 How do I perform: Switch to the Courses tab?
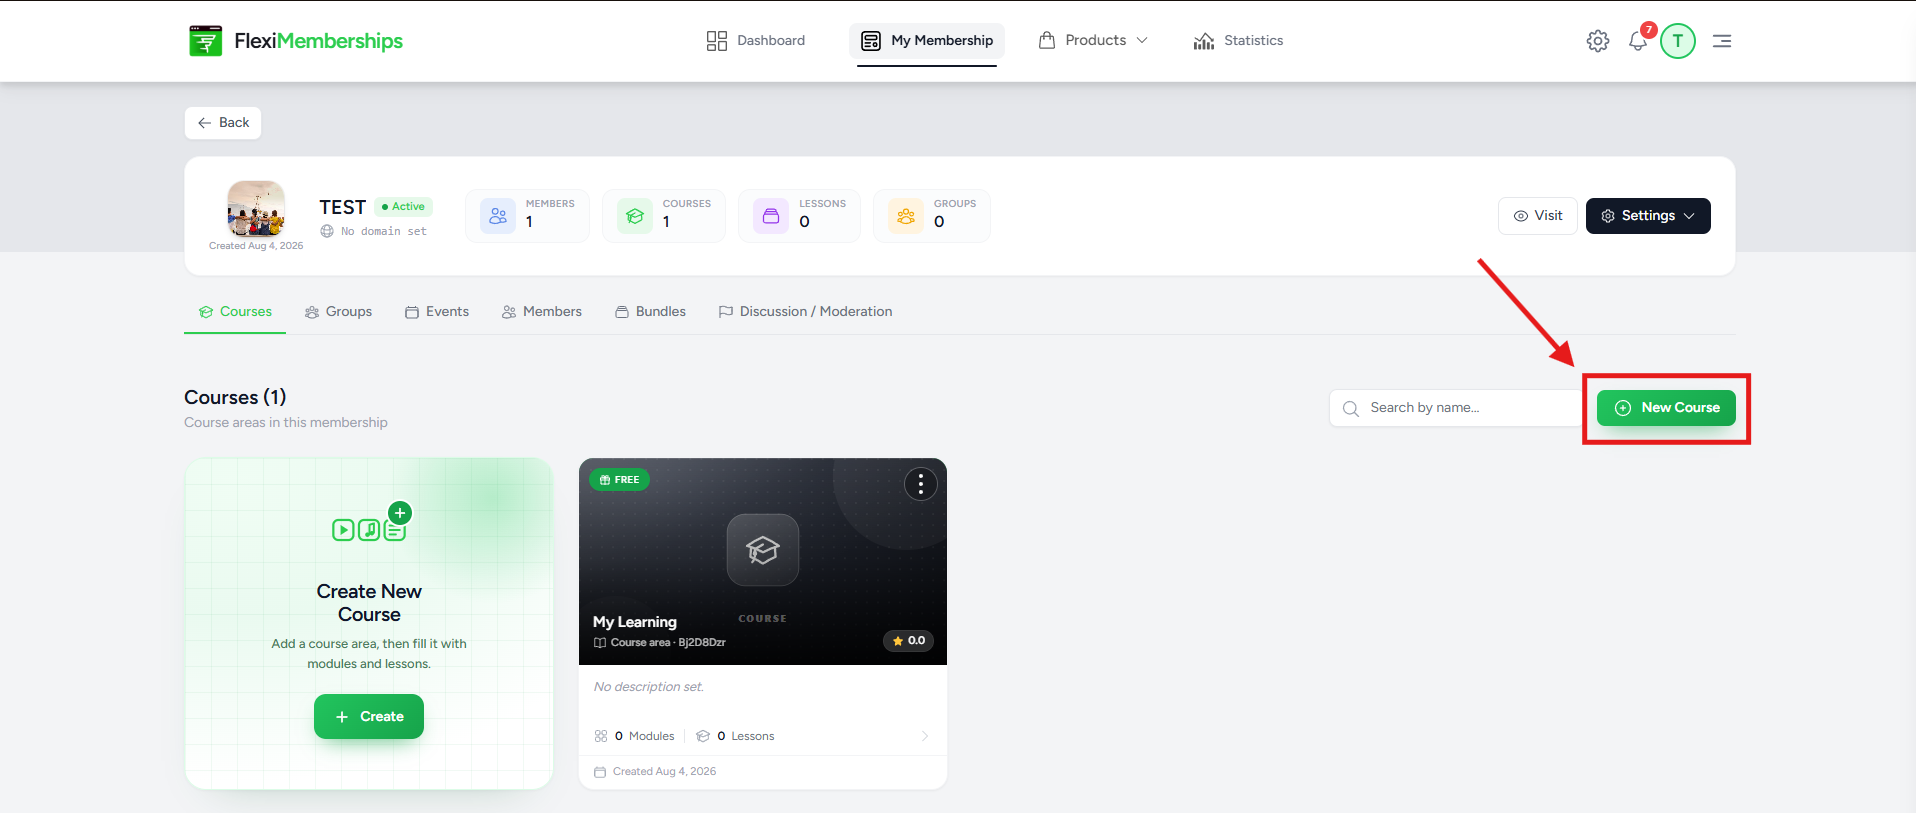pos(235,312)
